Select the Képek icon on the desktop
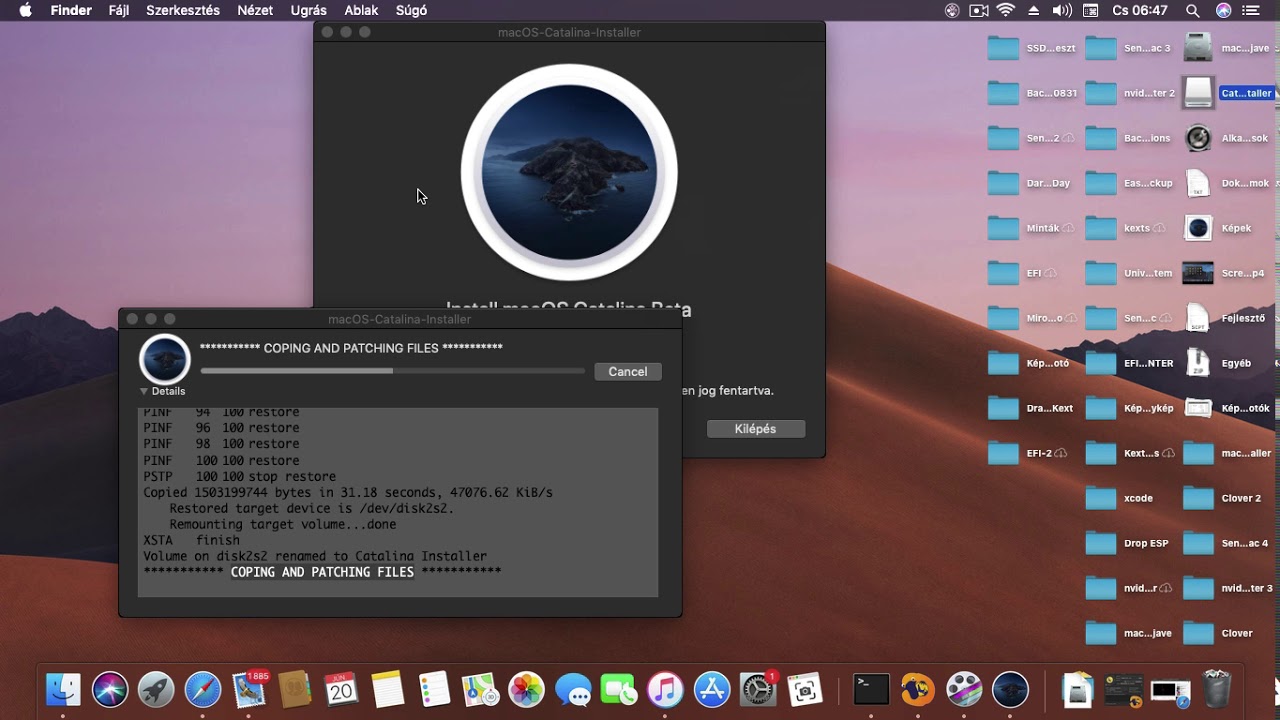 tap(1198, 228)
